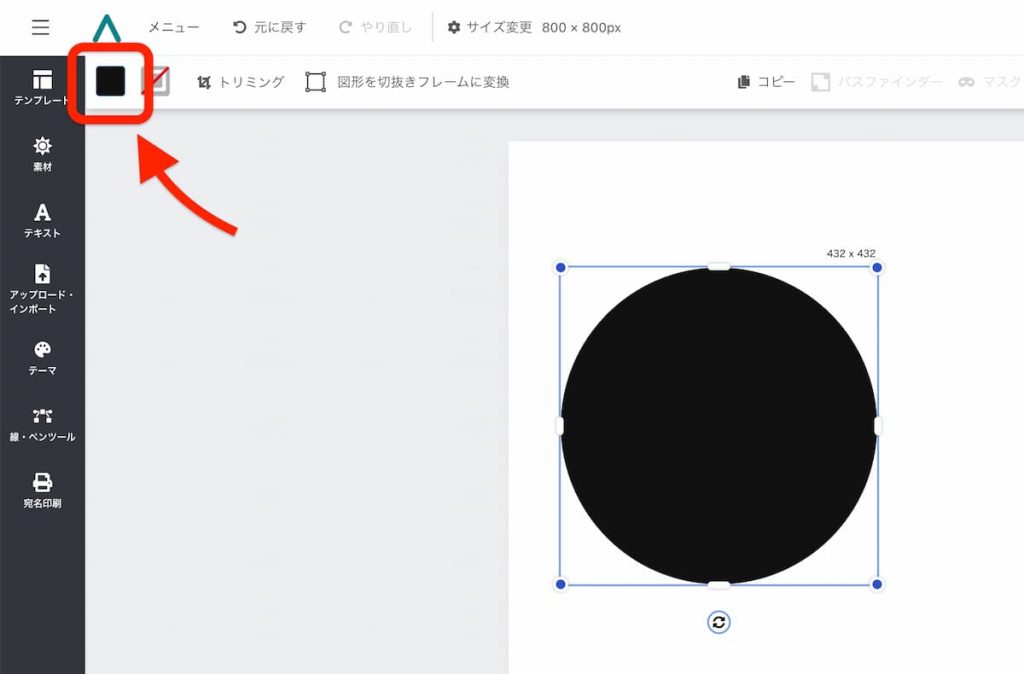Screen dimensions: 1024x674
Task: Open the stroke color swatch
Action: point(156,81)
